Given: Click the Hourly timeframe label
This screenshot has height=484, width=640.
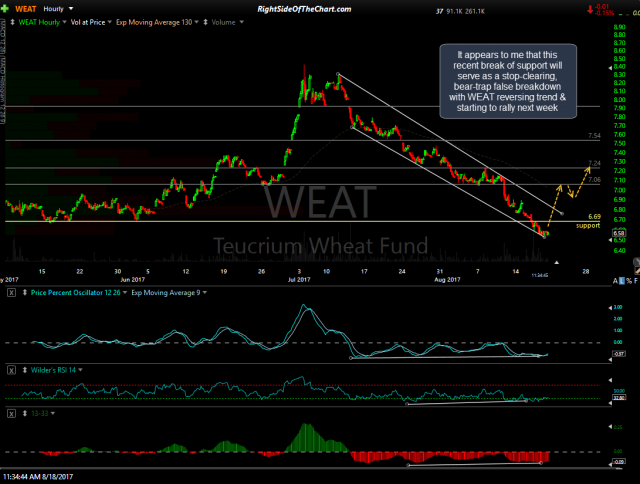Looking at the screenshot, I should pos(53,9).
